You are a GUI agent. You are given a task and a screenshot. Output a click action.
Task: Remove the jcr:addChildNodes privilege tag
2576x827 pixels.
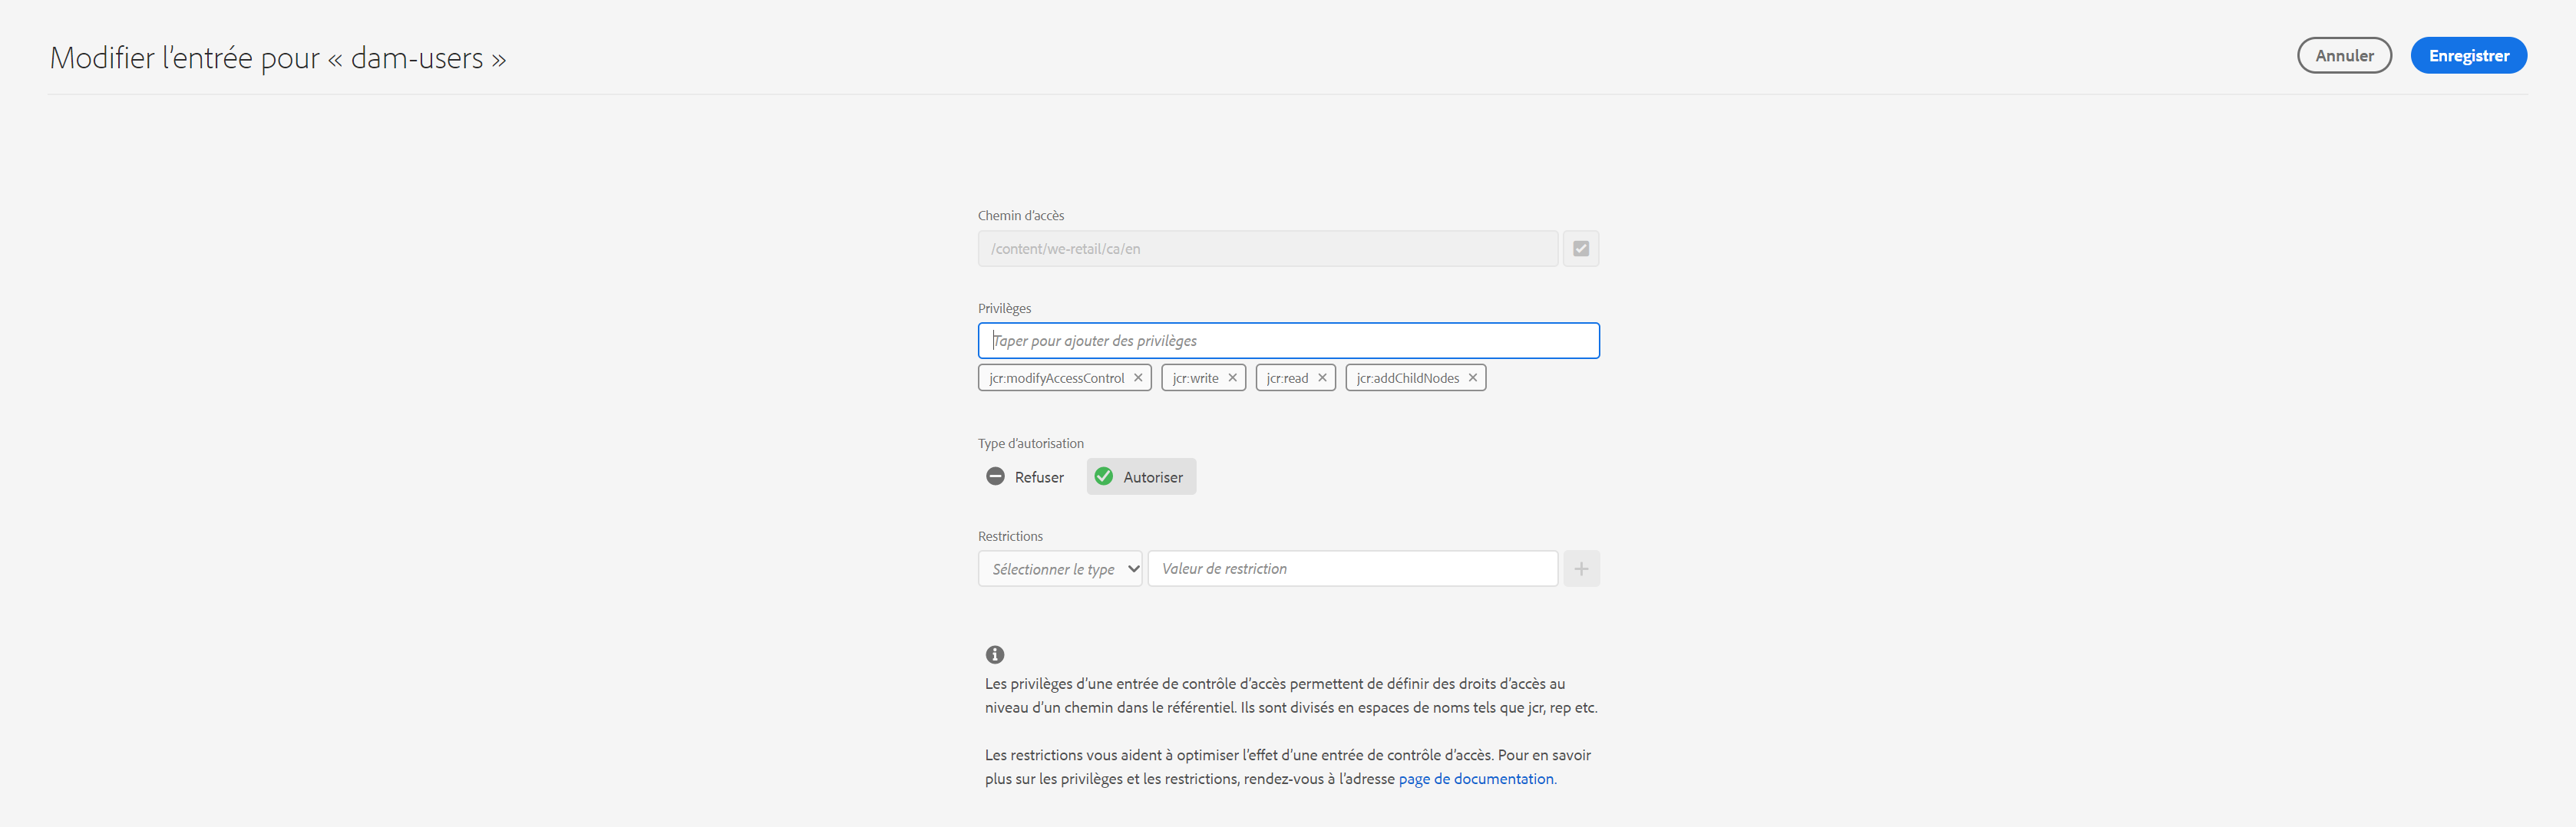pyautogui.click(x=1472, y=378)
